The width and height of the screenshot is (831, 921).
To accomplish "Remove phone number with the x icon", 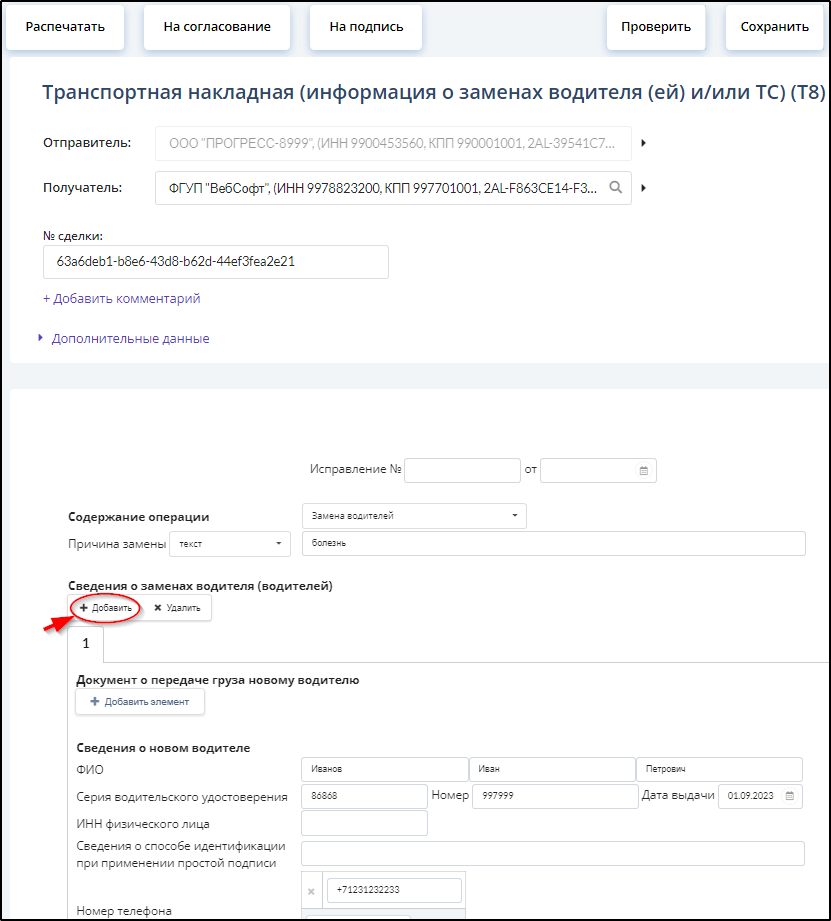I will (x=311, y=892).
